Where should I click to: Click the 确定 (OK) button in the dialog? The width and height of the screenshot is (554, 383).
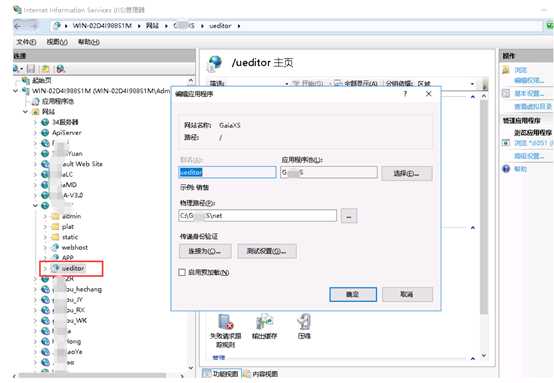(x=353, y=294)
